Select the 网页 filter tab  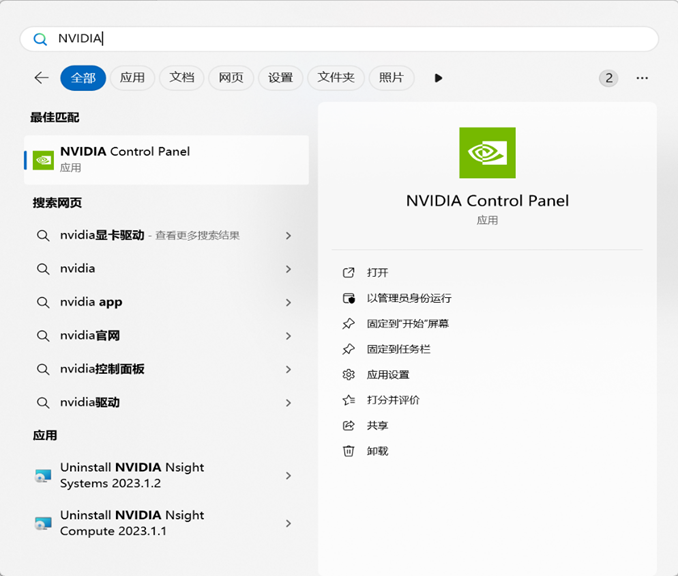[231, 78]
